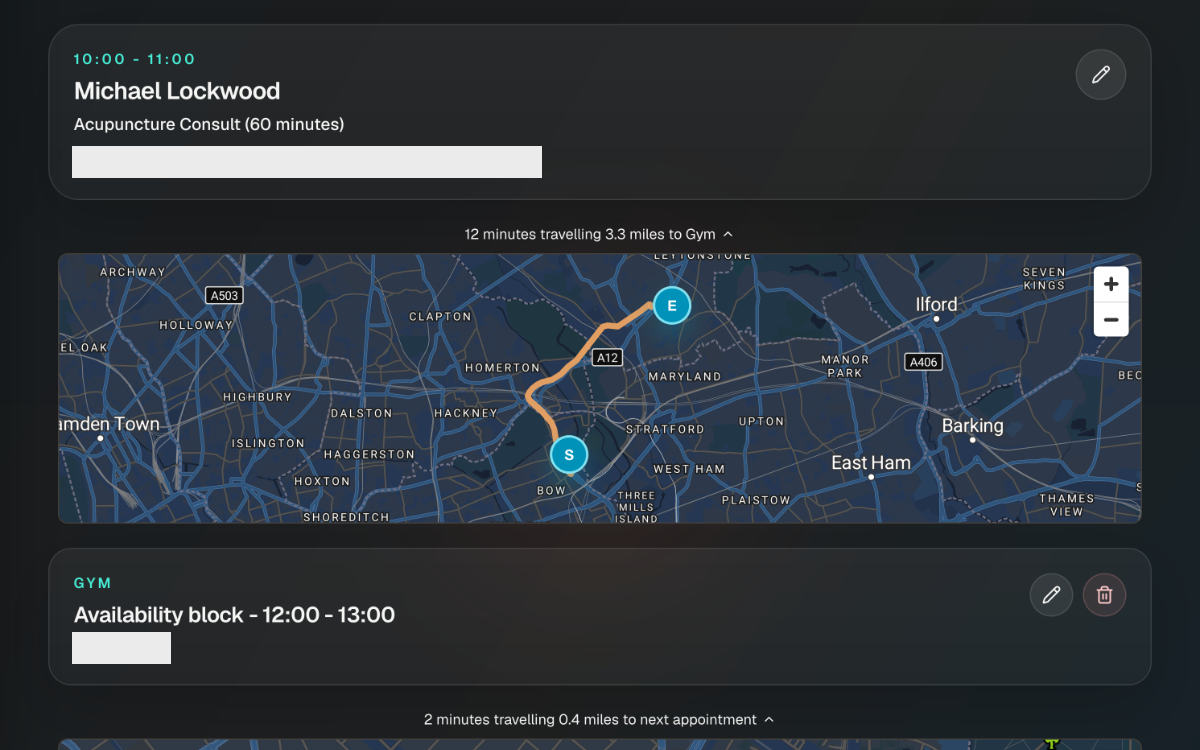
Task: Click the A503 road badge on map
Action: tap(224, 296)
